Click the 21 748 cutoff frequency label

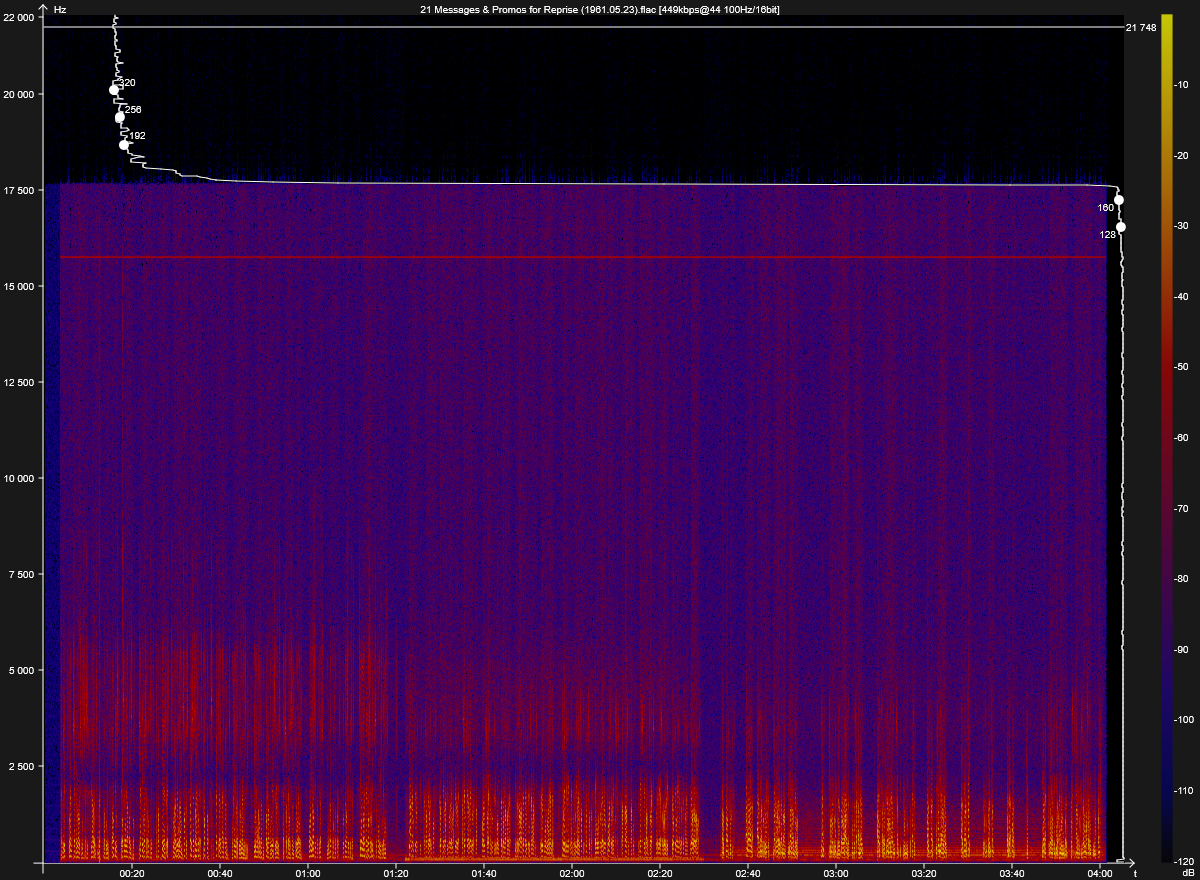1141,28
